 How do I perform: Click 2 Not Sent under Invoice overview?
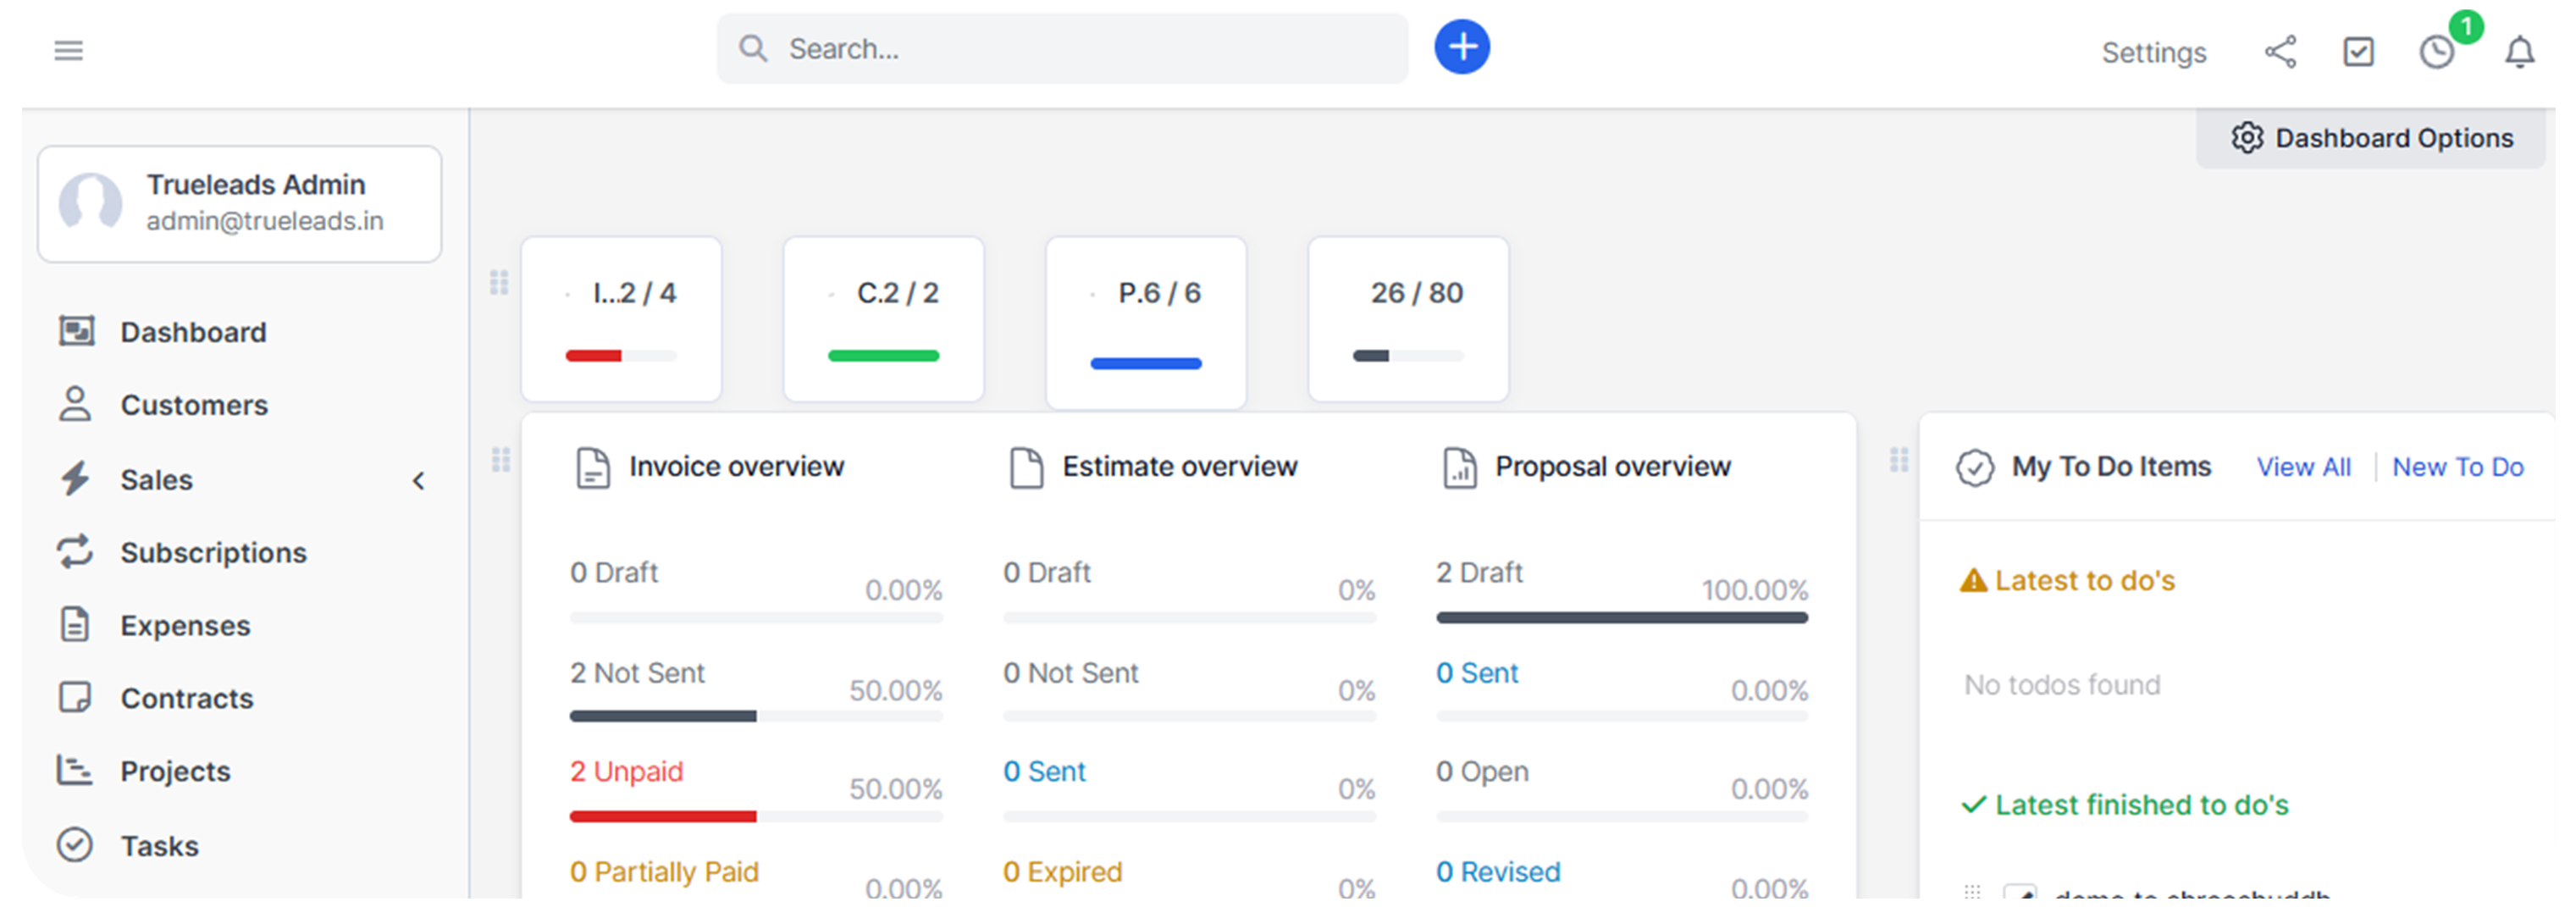(x=637, y=673)
